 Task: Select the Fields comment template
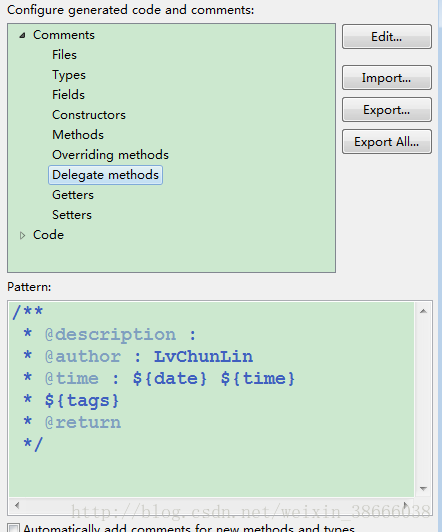click(68, 95)
